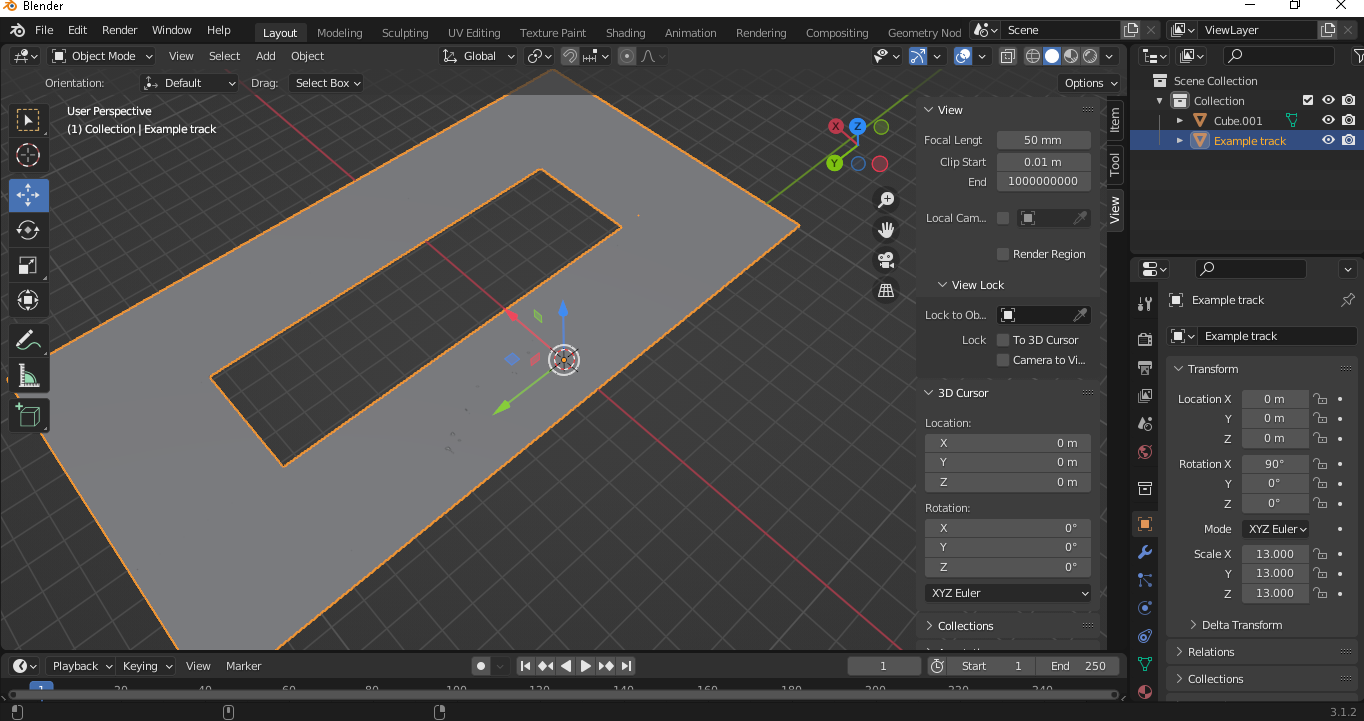This screenshot has height=721, width=1364.
Task: Open the World properties tab icon
Action: [1145, 452]
